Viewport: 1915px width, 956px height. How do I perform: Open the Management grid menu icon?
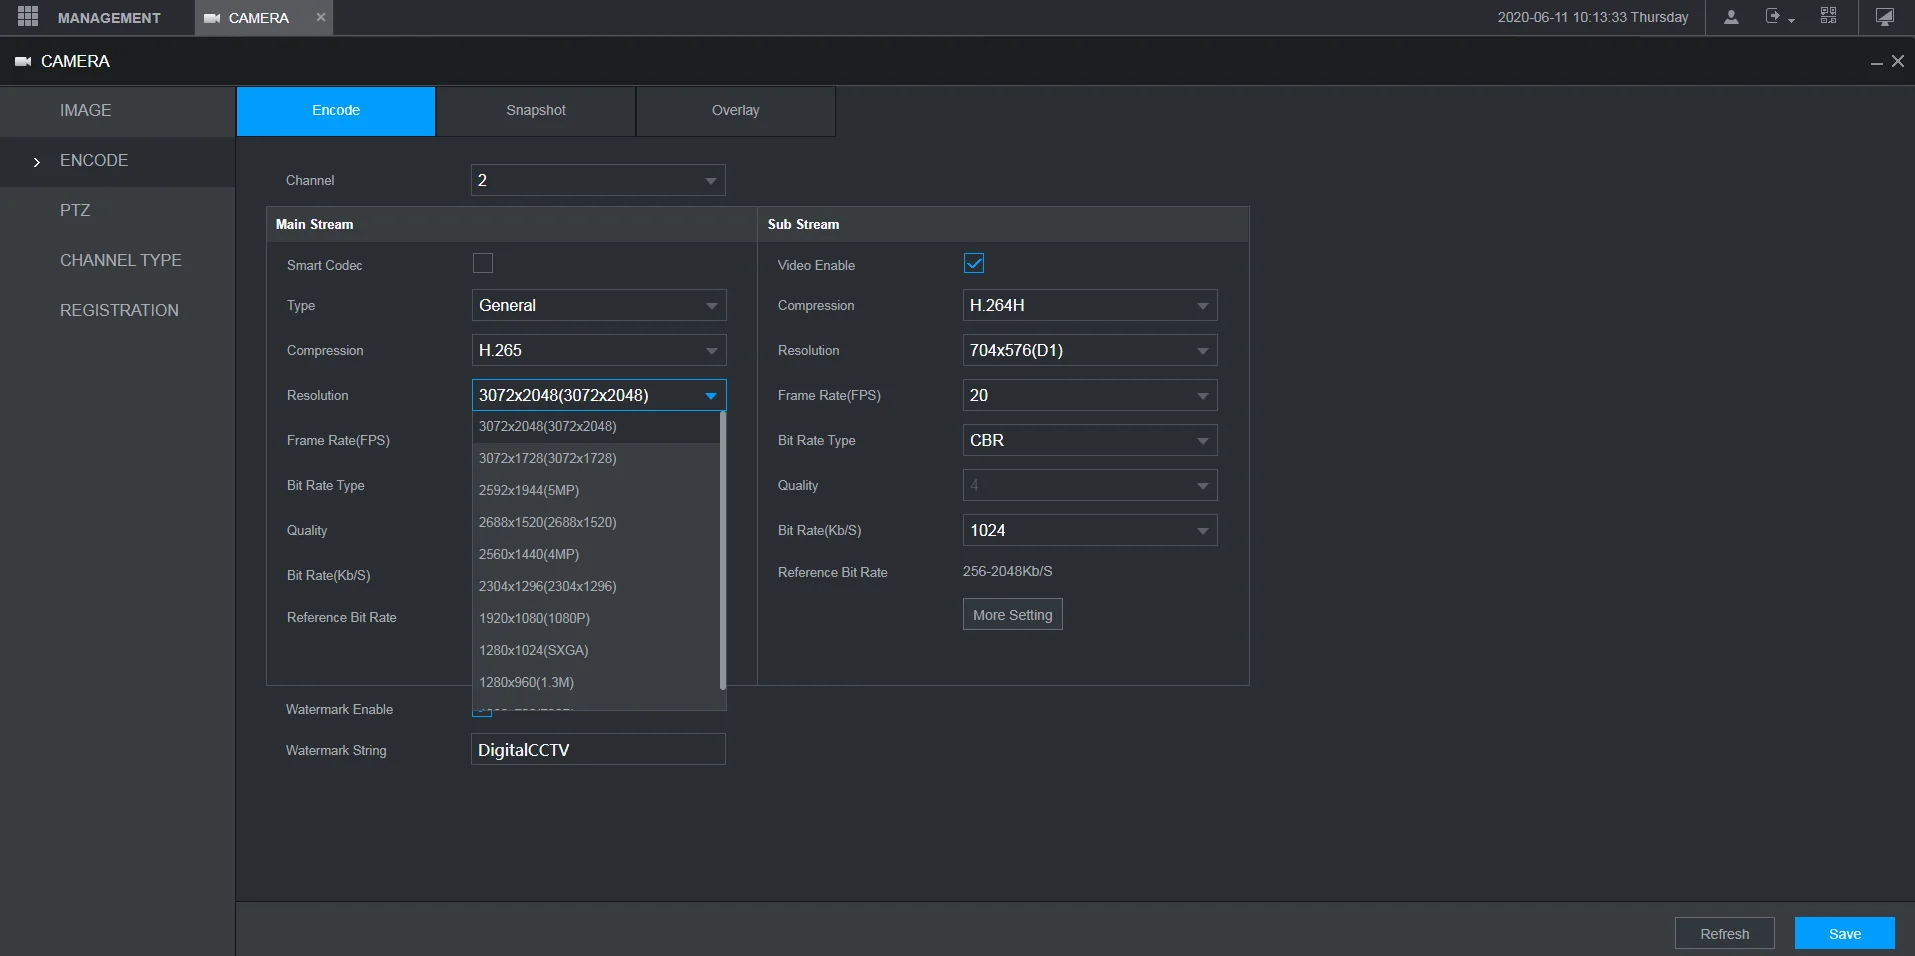coord(28,17)
